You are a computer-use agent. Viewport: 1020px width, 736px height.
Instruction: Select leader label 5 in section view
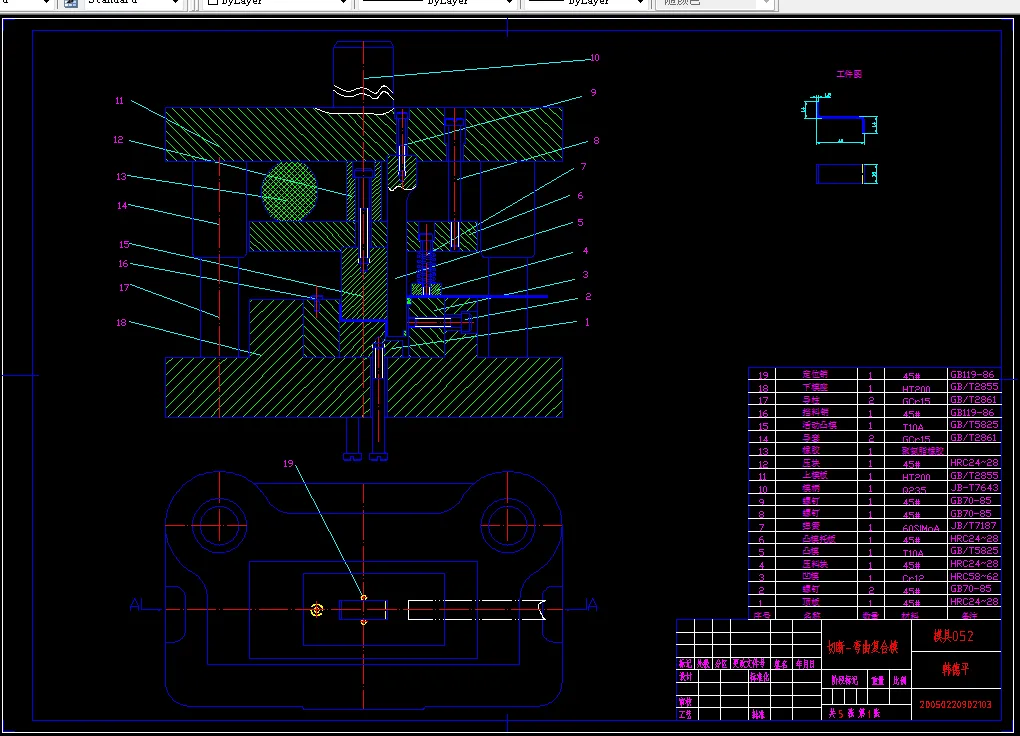pyautogui.click(x=580, y=223)
